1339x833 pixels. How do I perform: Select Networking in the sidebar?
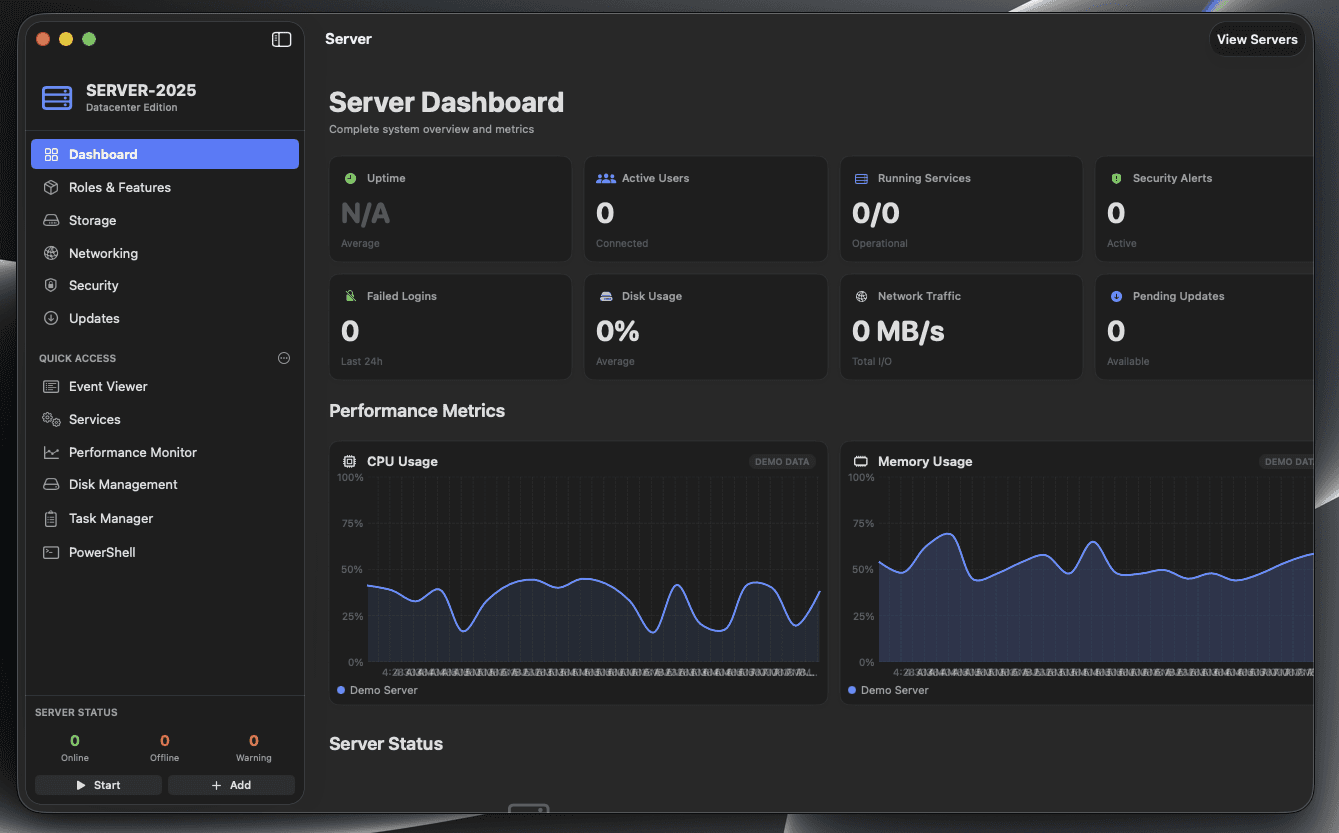(165, 253)
